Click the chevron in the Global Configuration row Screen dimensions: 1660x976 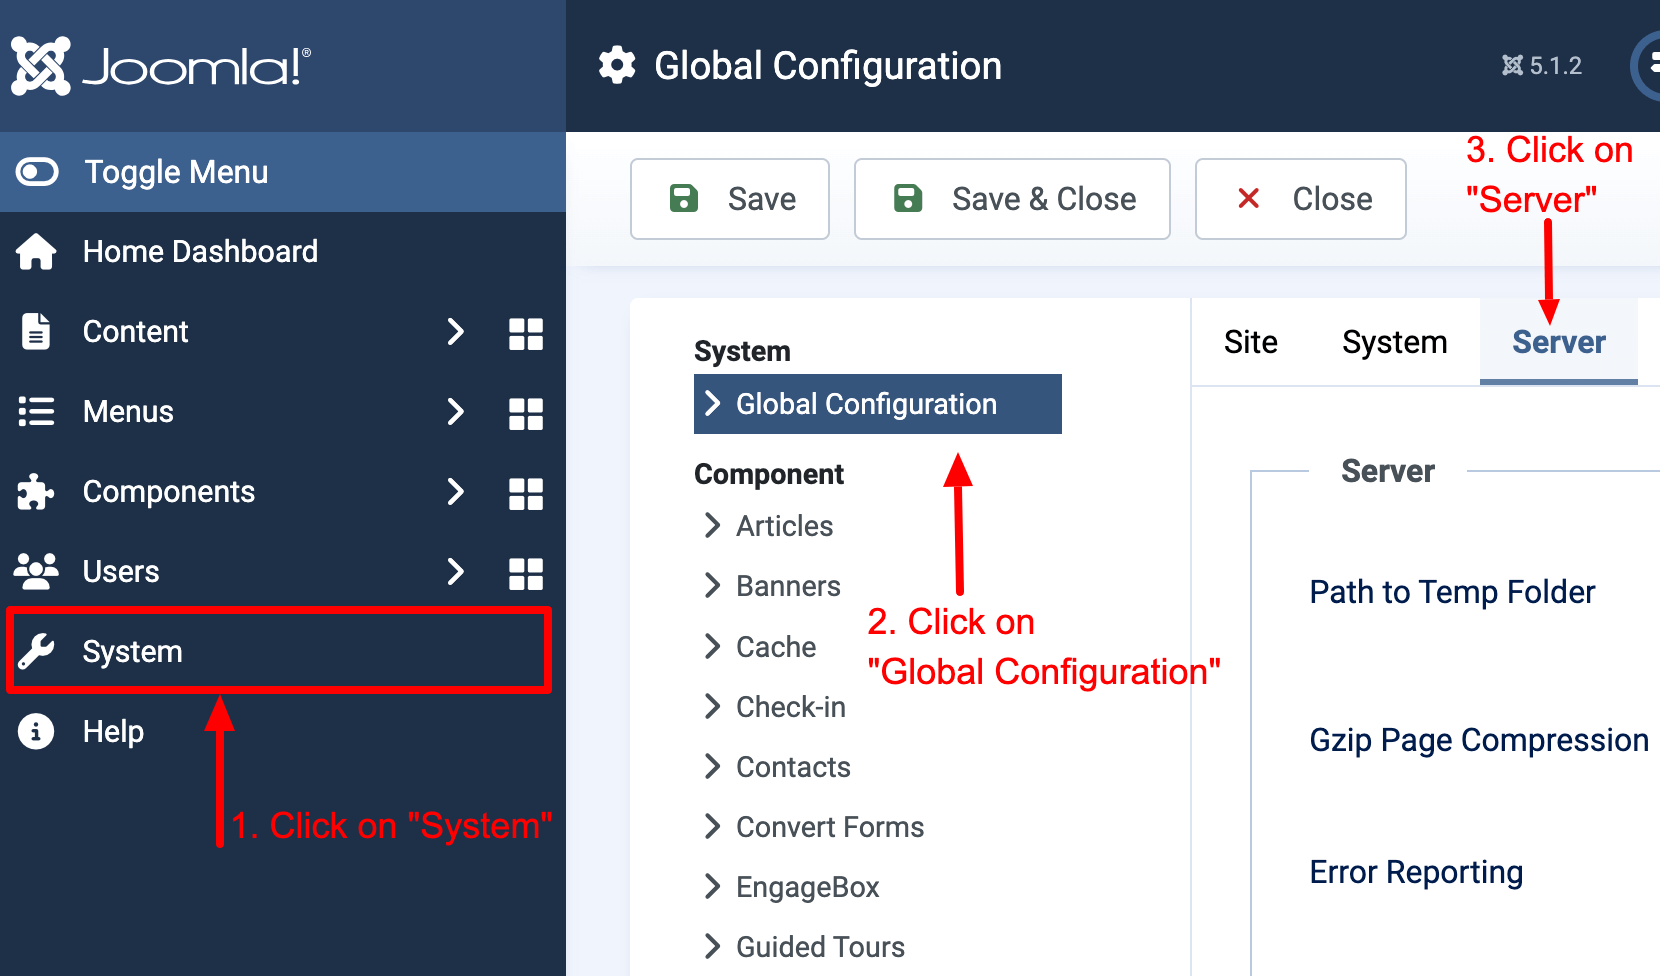tap(712, 403)
